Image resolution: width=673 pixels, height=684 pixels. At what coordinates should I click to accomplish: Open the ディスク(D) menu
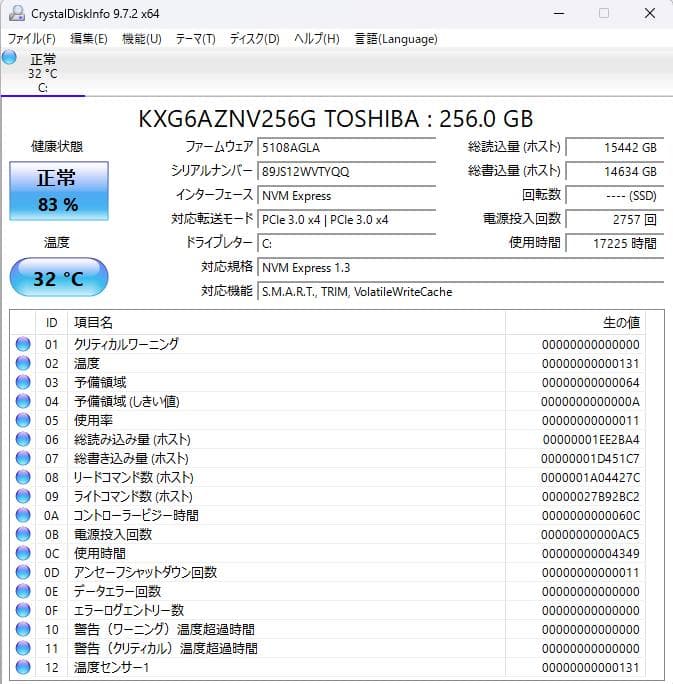tap(255, 39)
